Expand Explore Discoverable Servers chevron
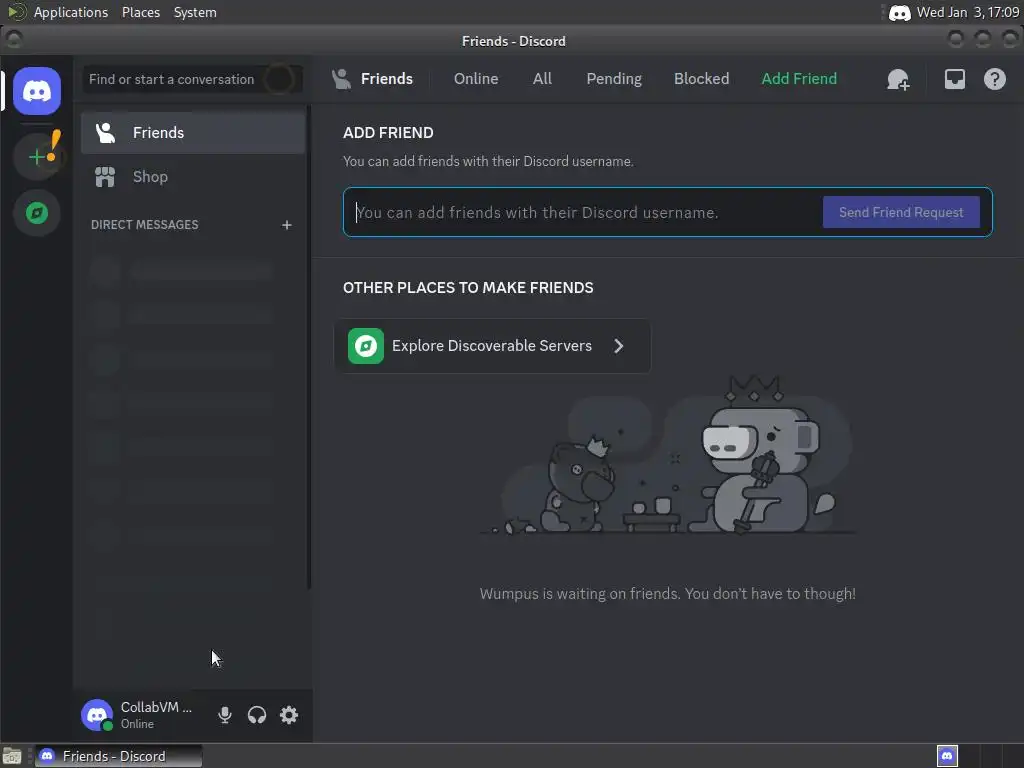Image resolution: width=1024 pixels, height=768 pixels. 618,345
